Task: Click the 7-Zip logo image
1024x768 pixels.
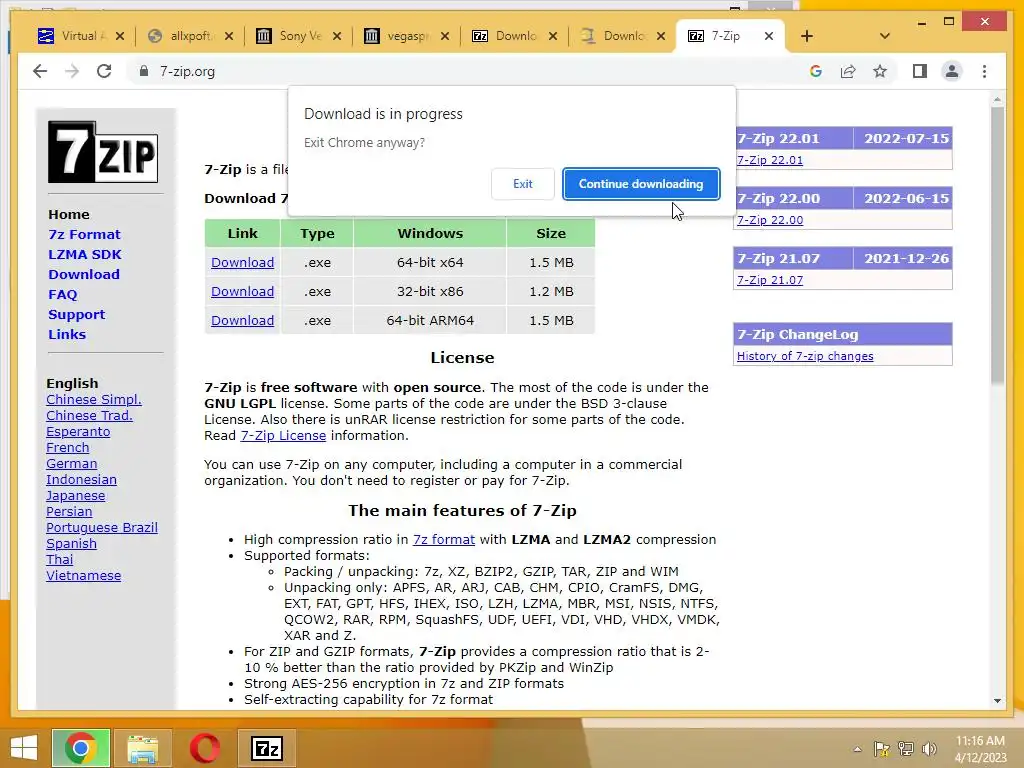Action: 103,152
